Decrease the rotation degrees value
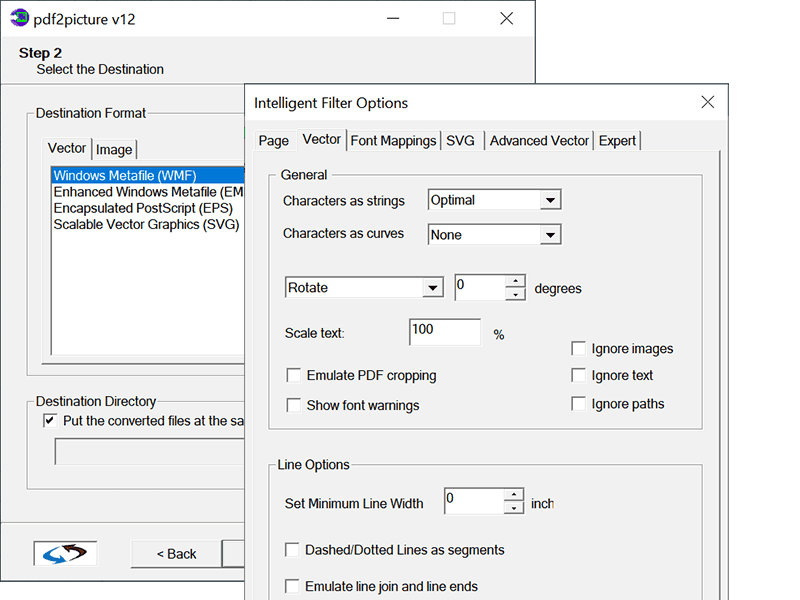 [515, 294]
